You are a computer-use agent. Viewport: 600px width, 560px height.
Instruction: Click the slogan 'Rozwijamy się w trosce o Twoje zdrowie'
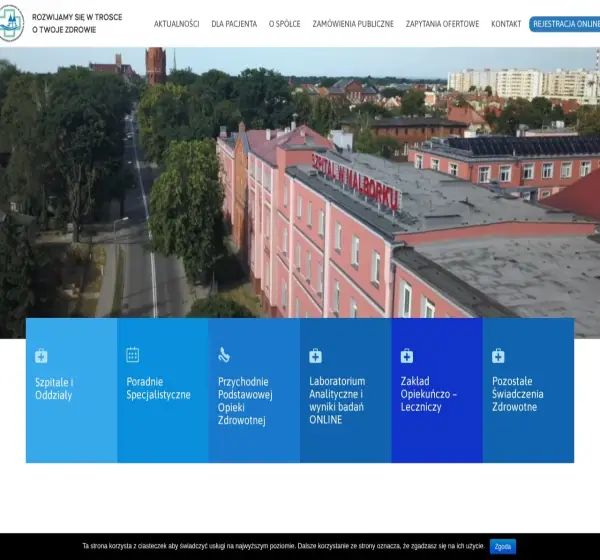(77, 23)
